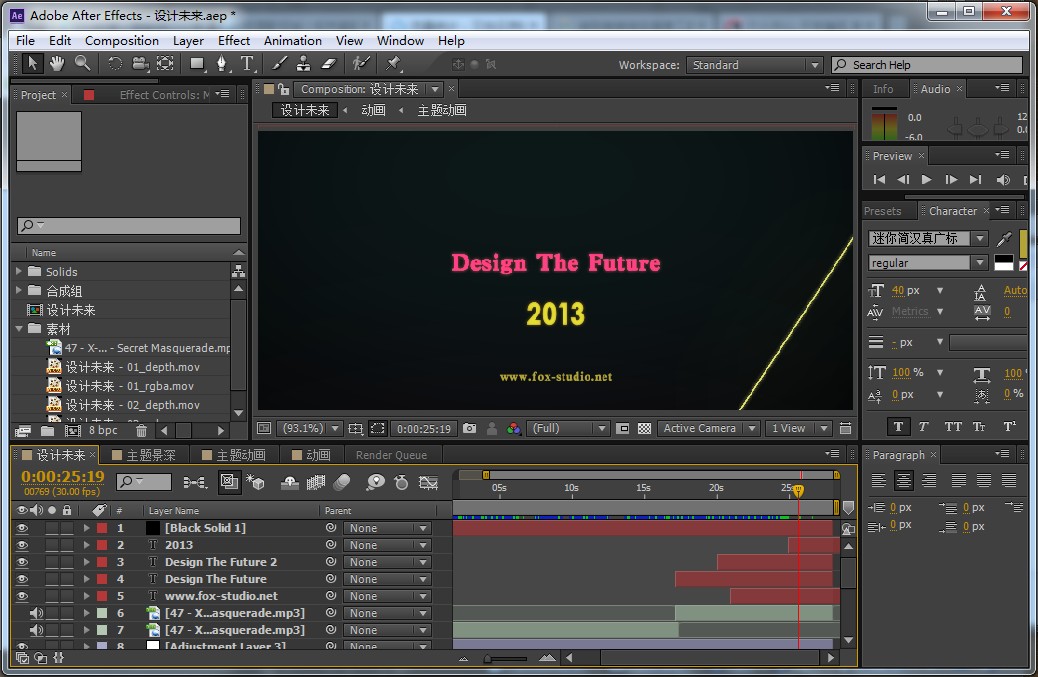Create a new folder in Project panel
This screenshot has width=1038, height=677.
pos(47,431)
